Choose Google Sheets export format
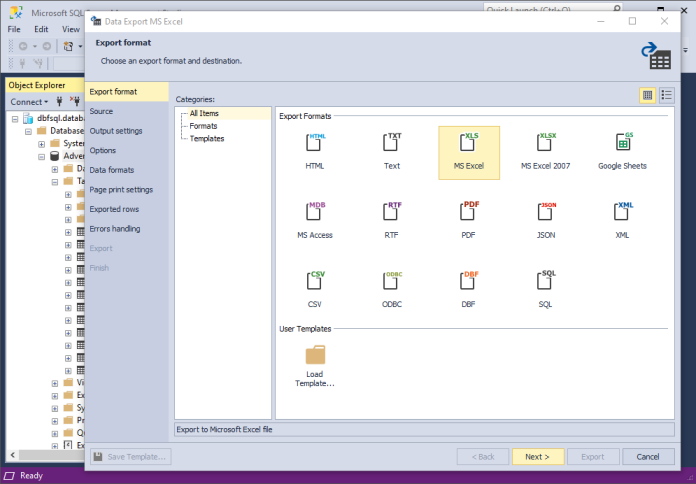Viewport: 696px width, 484px height. coord(622,152)
